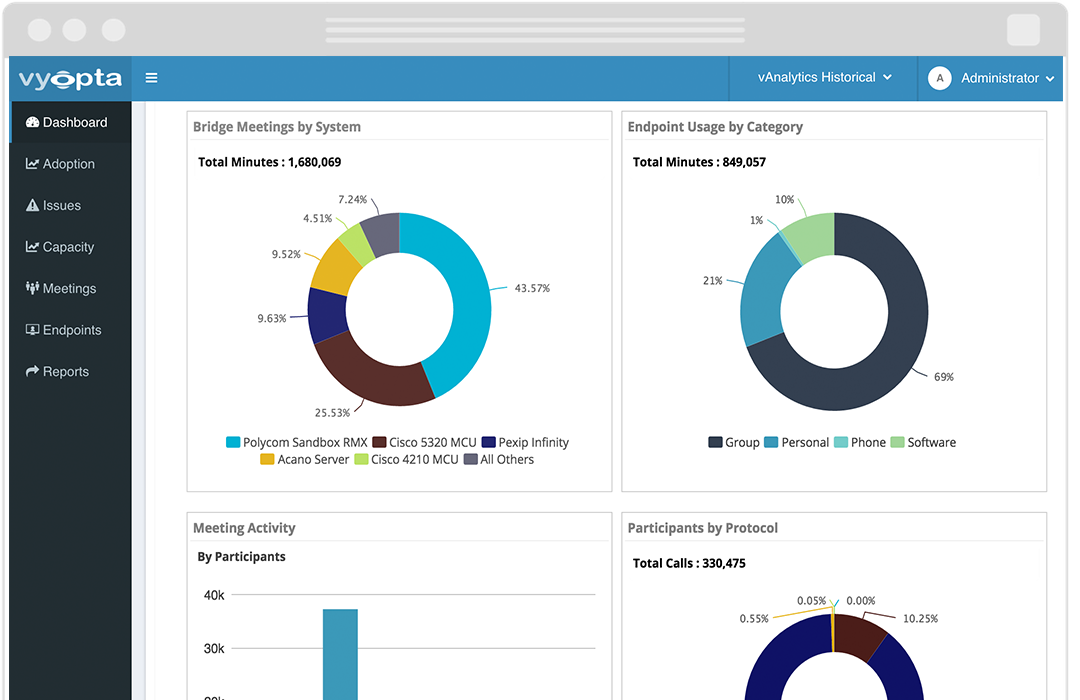Click the light green 4.51% slice
Image resolution: width=1080 pixels, height=700 pixels.
(x=357, y=244)
